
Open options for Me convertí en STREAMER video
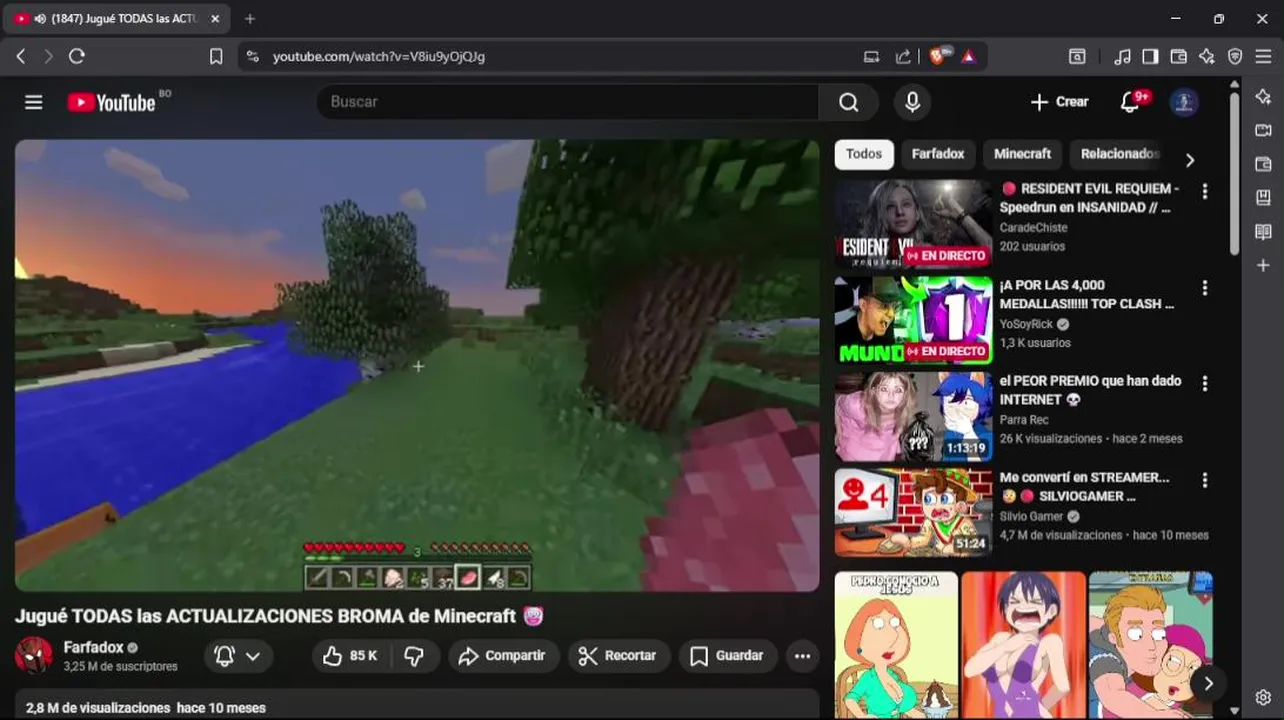pos(1204,481)
